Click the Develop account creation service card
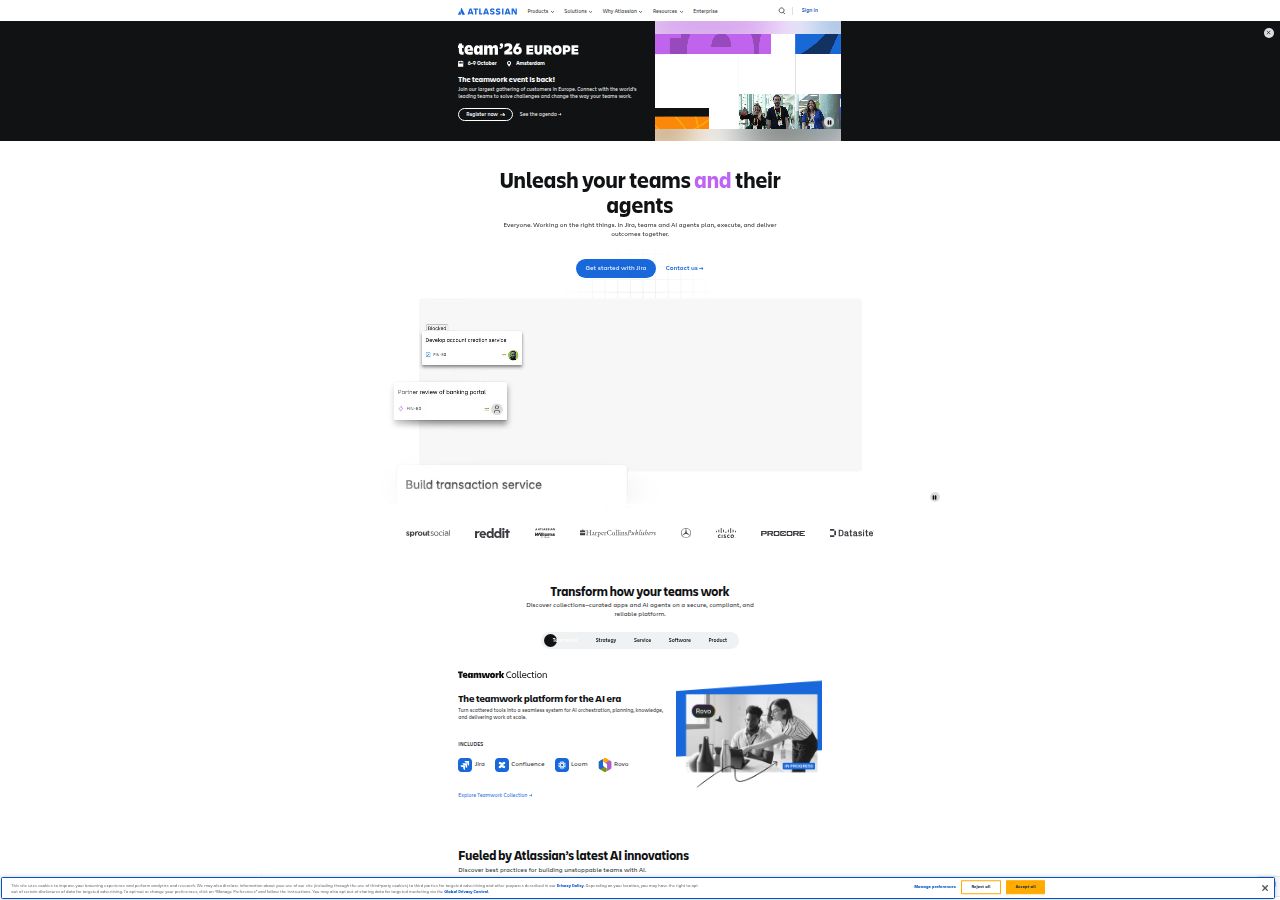 472,347
